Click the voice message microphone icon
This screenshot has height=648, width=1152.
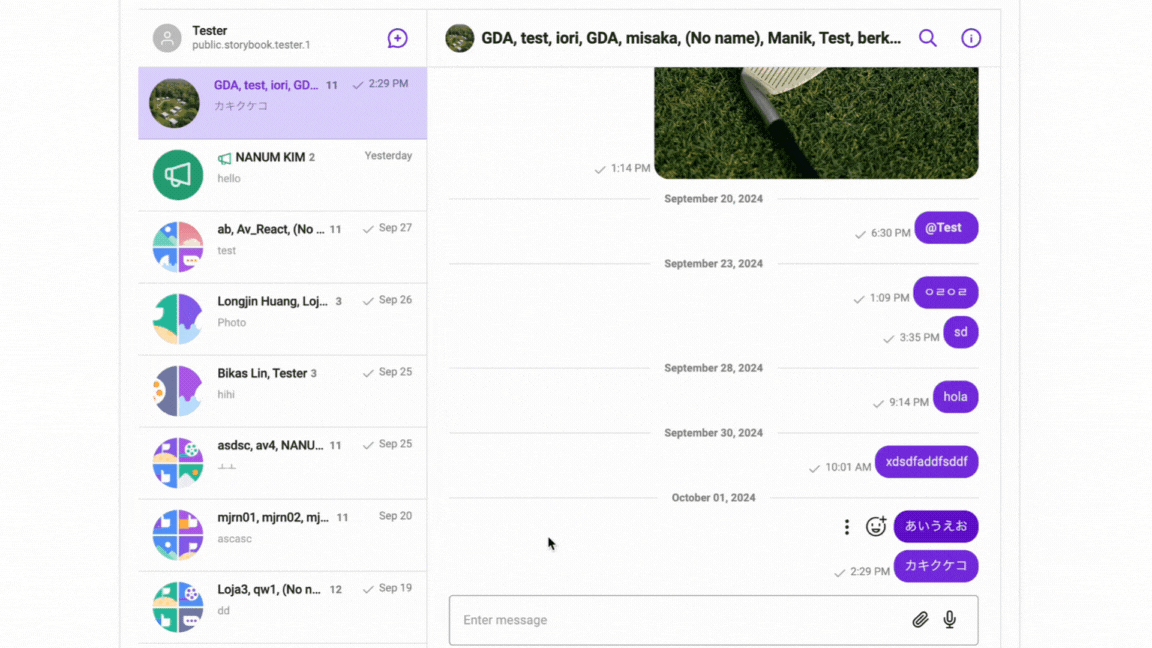950,620
